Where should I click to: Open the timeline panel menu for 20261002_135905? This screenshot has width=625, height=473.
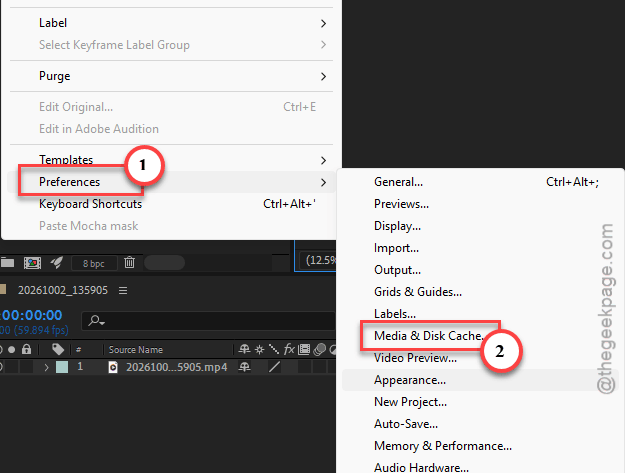click(x=123, y=290)
